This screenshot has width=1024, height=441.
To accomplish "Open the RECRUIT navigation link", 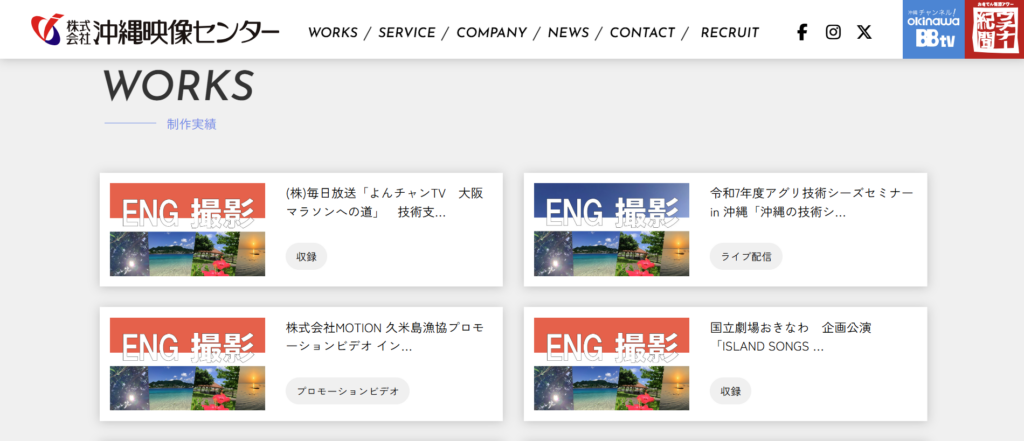I will (729, 32).
